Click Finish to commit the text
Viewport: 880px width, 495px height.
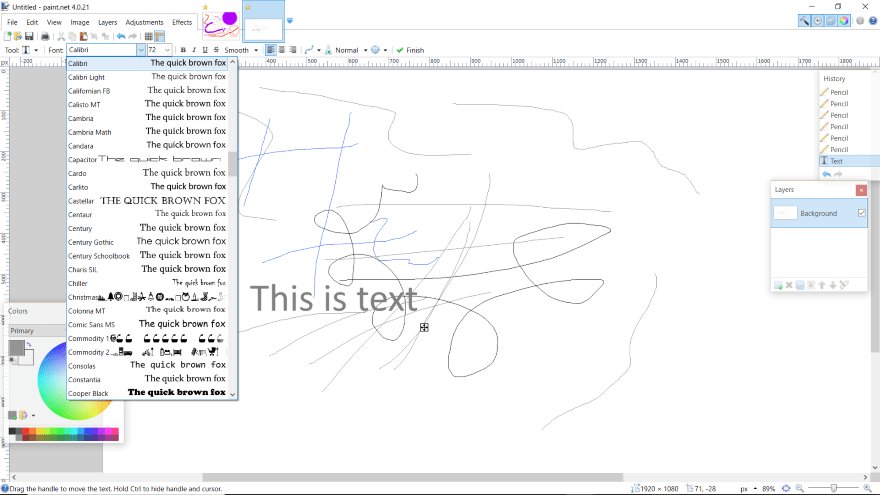pyautogui.click(x=411, y=50)
